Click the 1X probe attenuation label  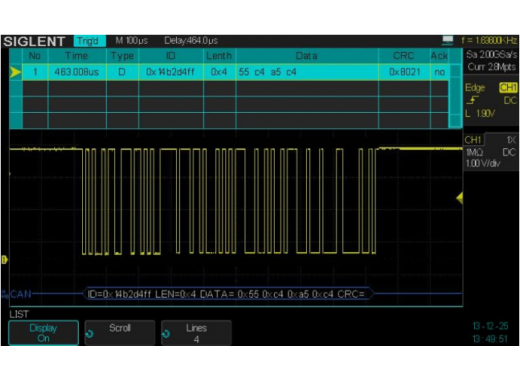point(511,140)
